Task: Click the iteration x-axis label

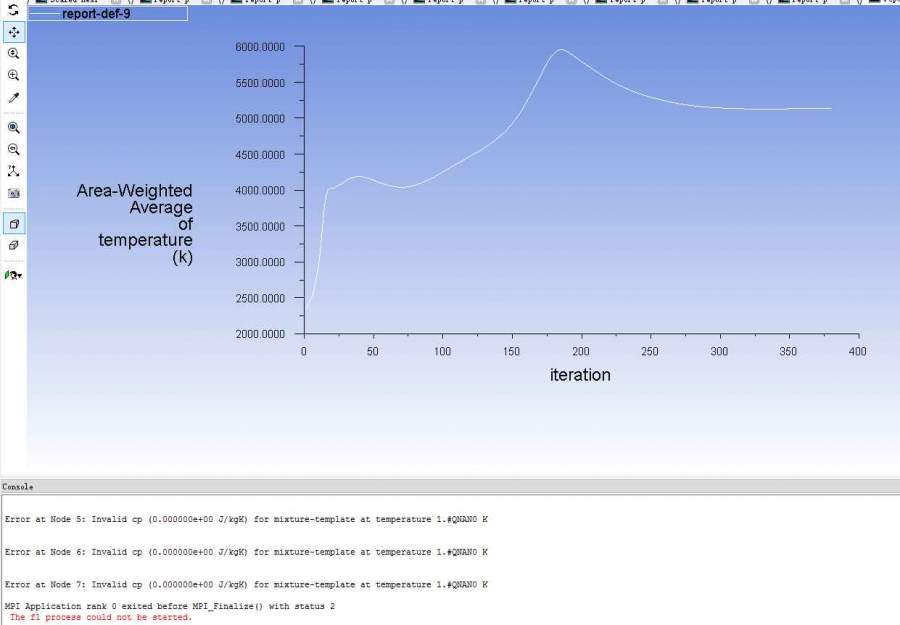Action: tap(580, 376)
